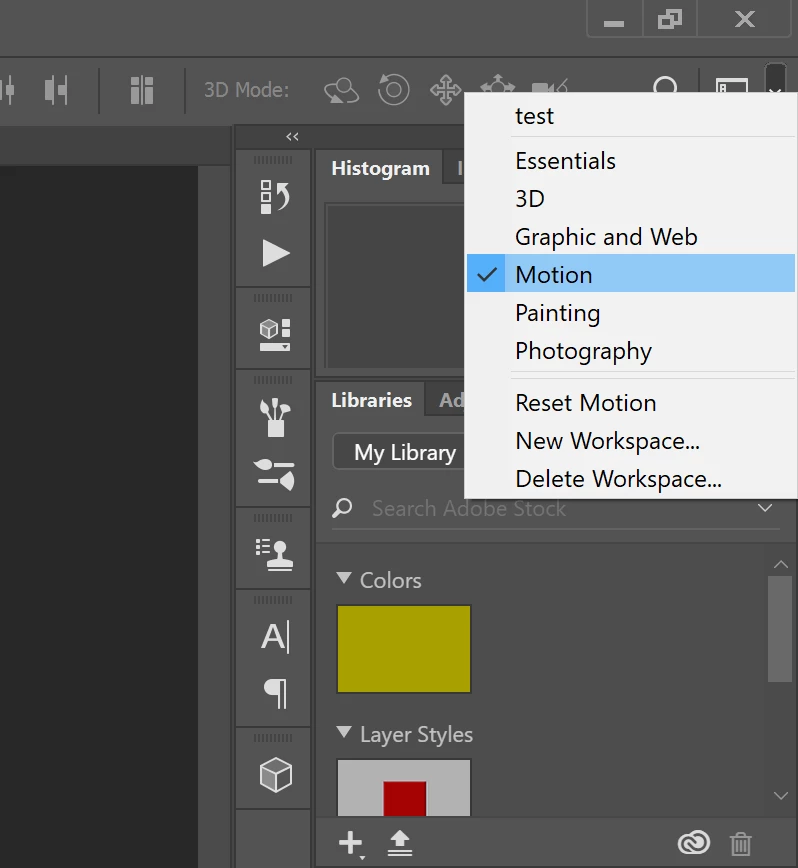Open the 3D panel cube icon
This screenshot has width=798, height=868.
click(x=276, y=775)
